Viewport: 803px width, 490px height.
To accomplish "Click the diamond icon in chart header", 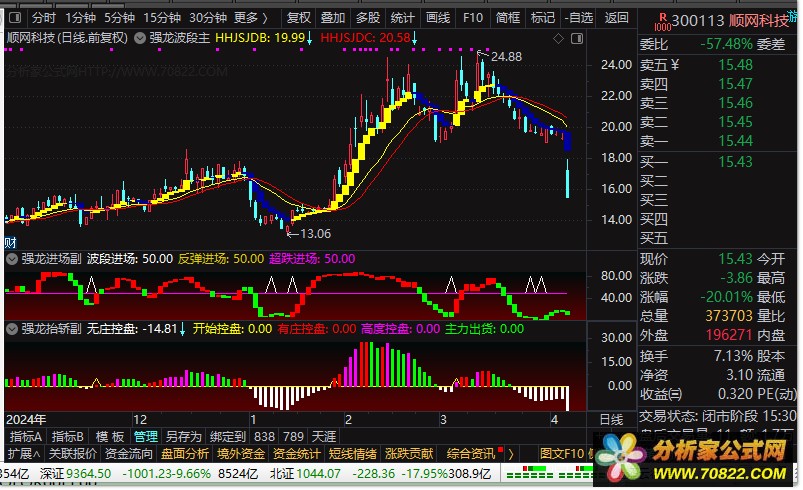I will 558,38.
